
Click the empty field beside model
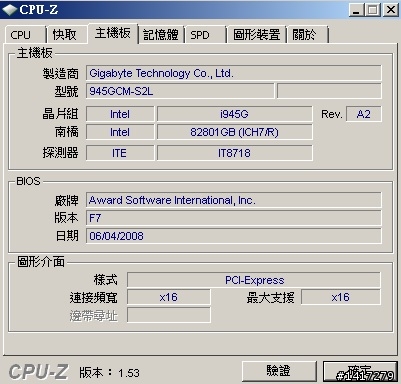point(329,91)
